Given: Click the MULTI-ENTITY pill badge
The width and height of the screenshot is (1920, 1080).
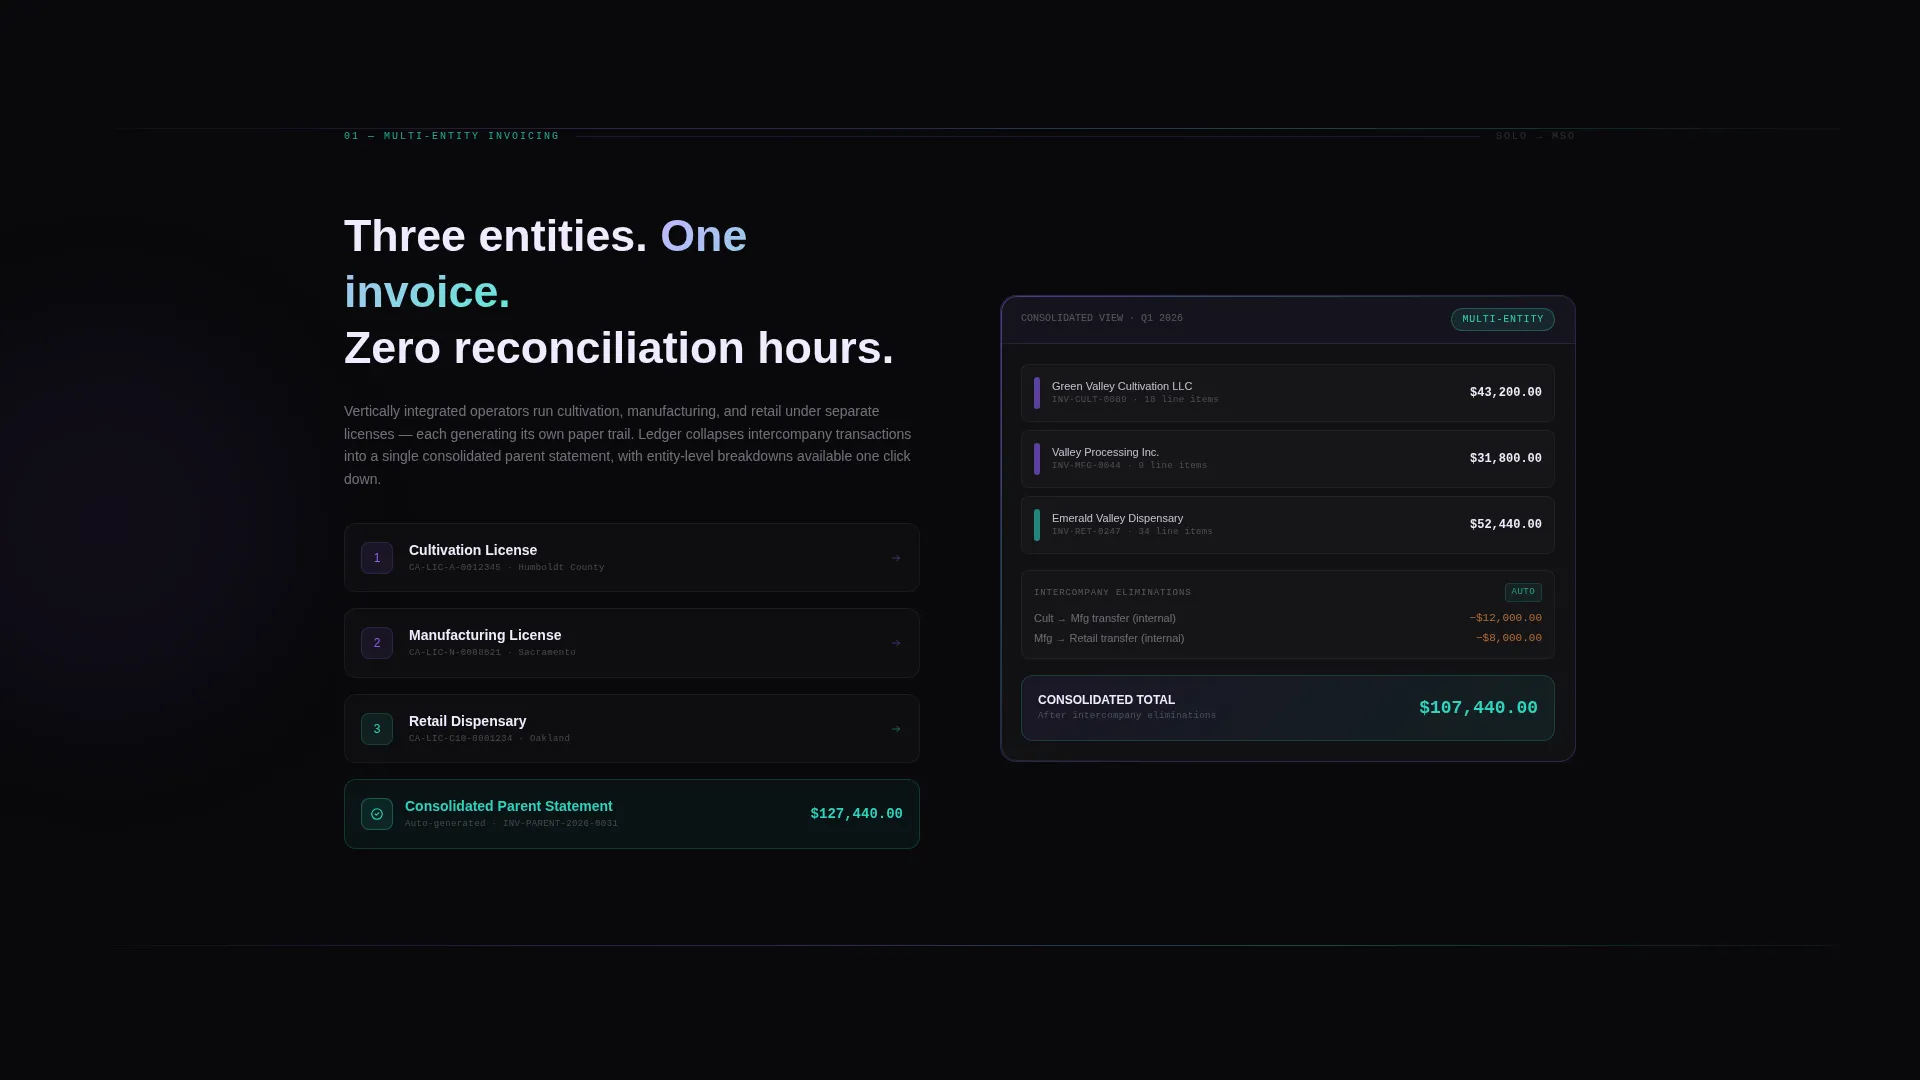Looking at the screenshot, I should coord(1503,319).
